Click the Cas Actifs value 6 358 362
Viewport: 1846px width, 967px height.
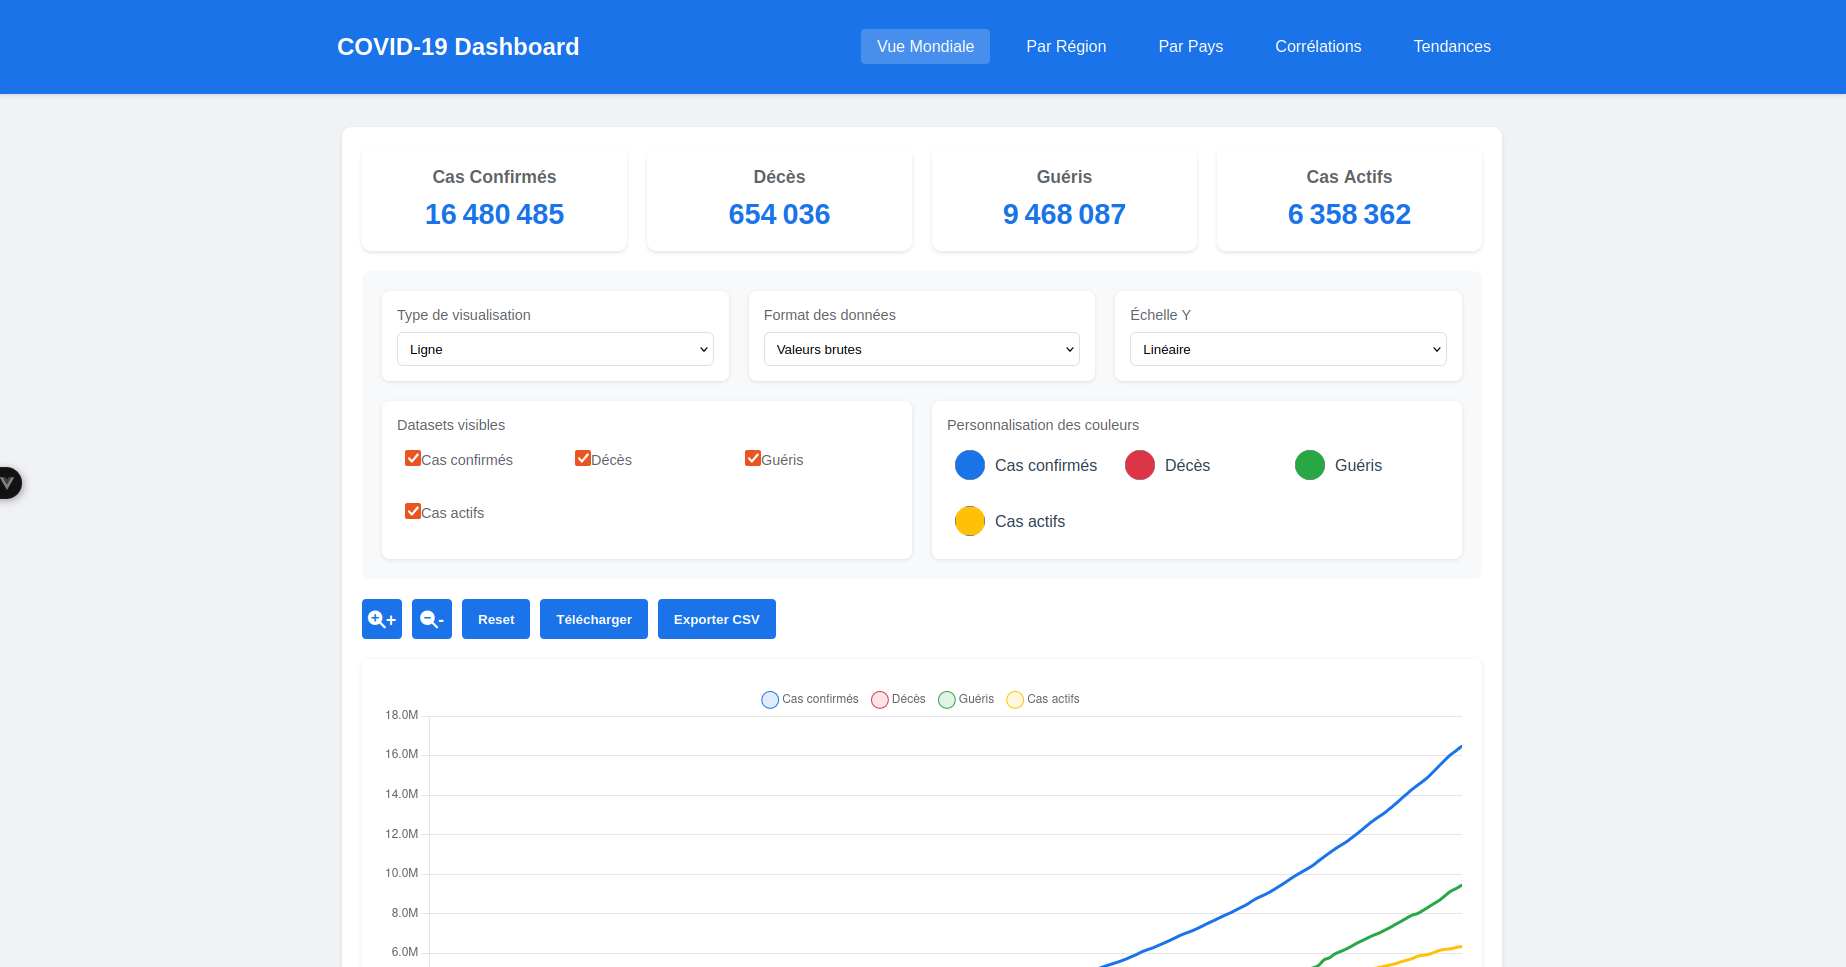[1349, 214]
